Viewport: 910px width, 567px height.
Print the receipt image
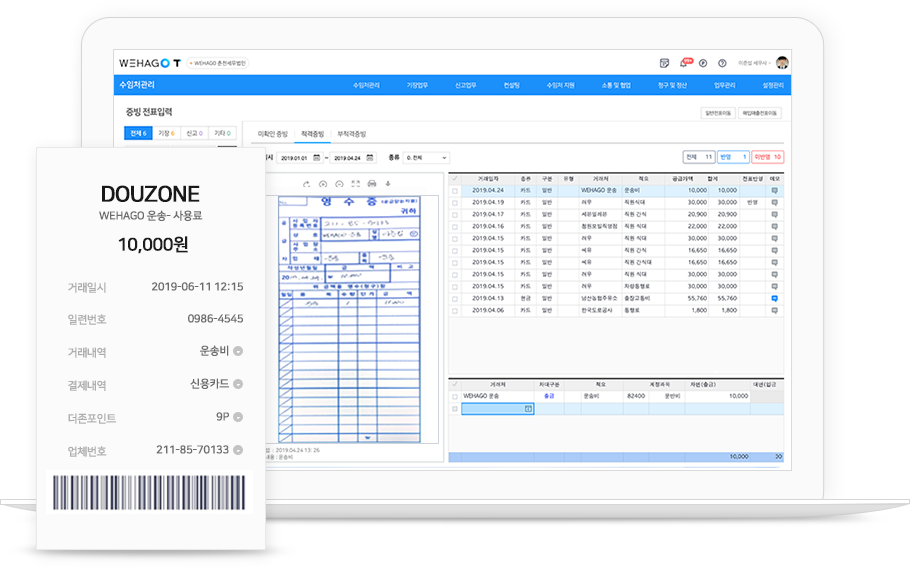tap(372, 184)
